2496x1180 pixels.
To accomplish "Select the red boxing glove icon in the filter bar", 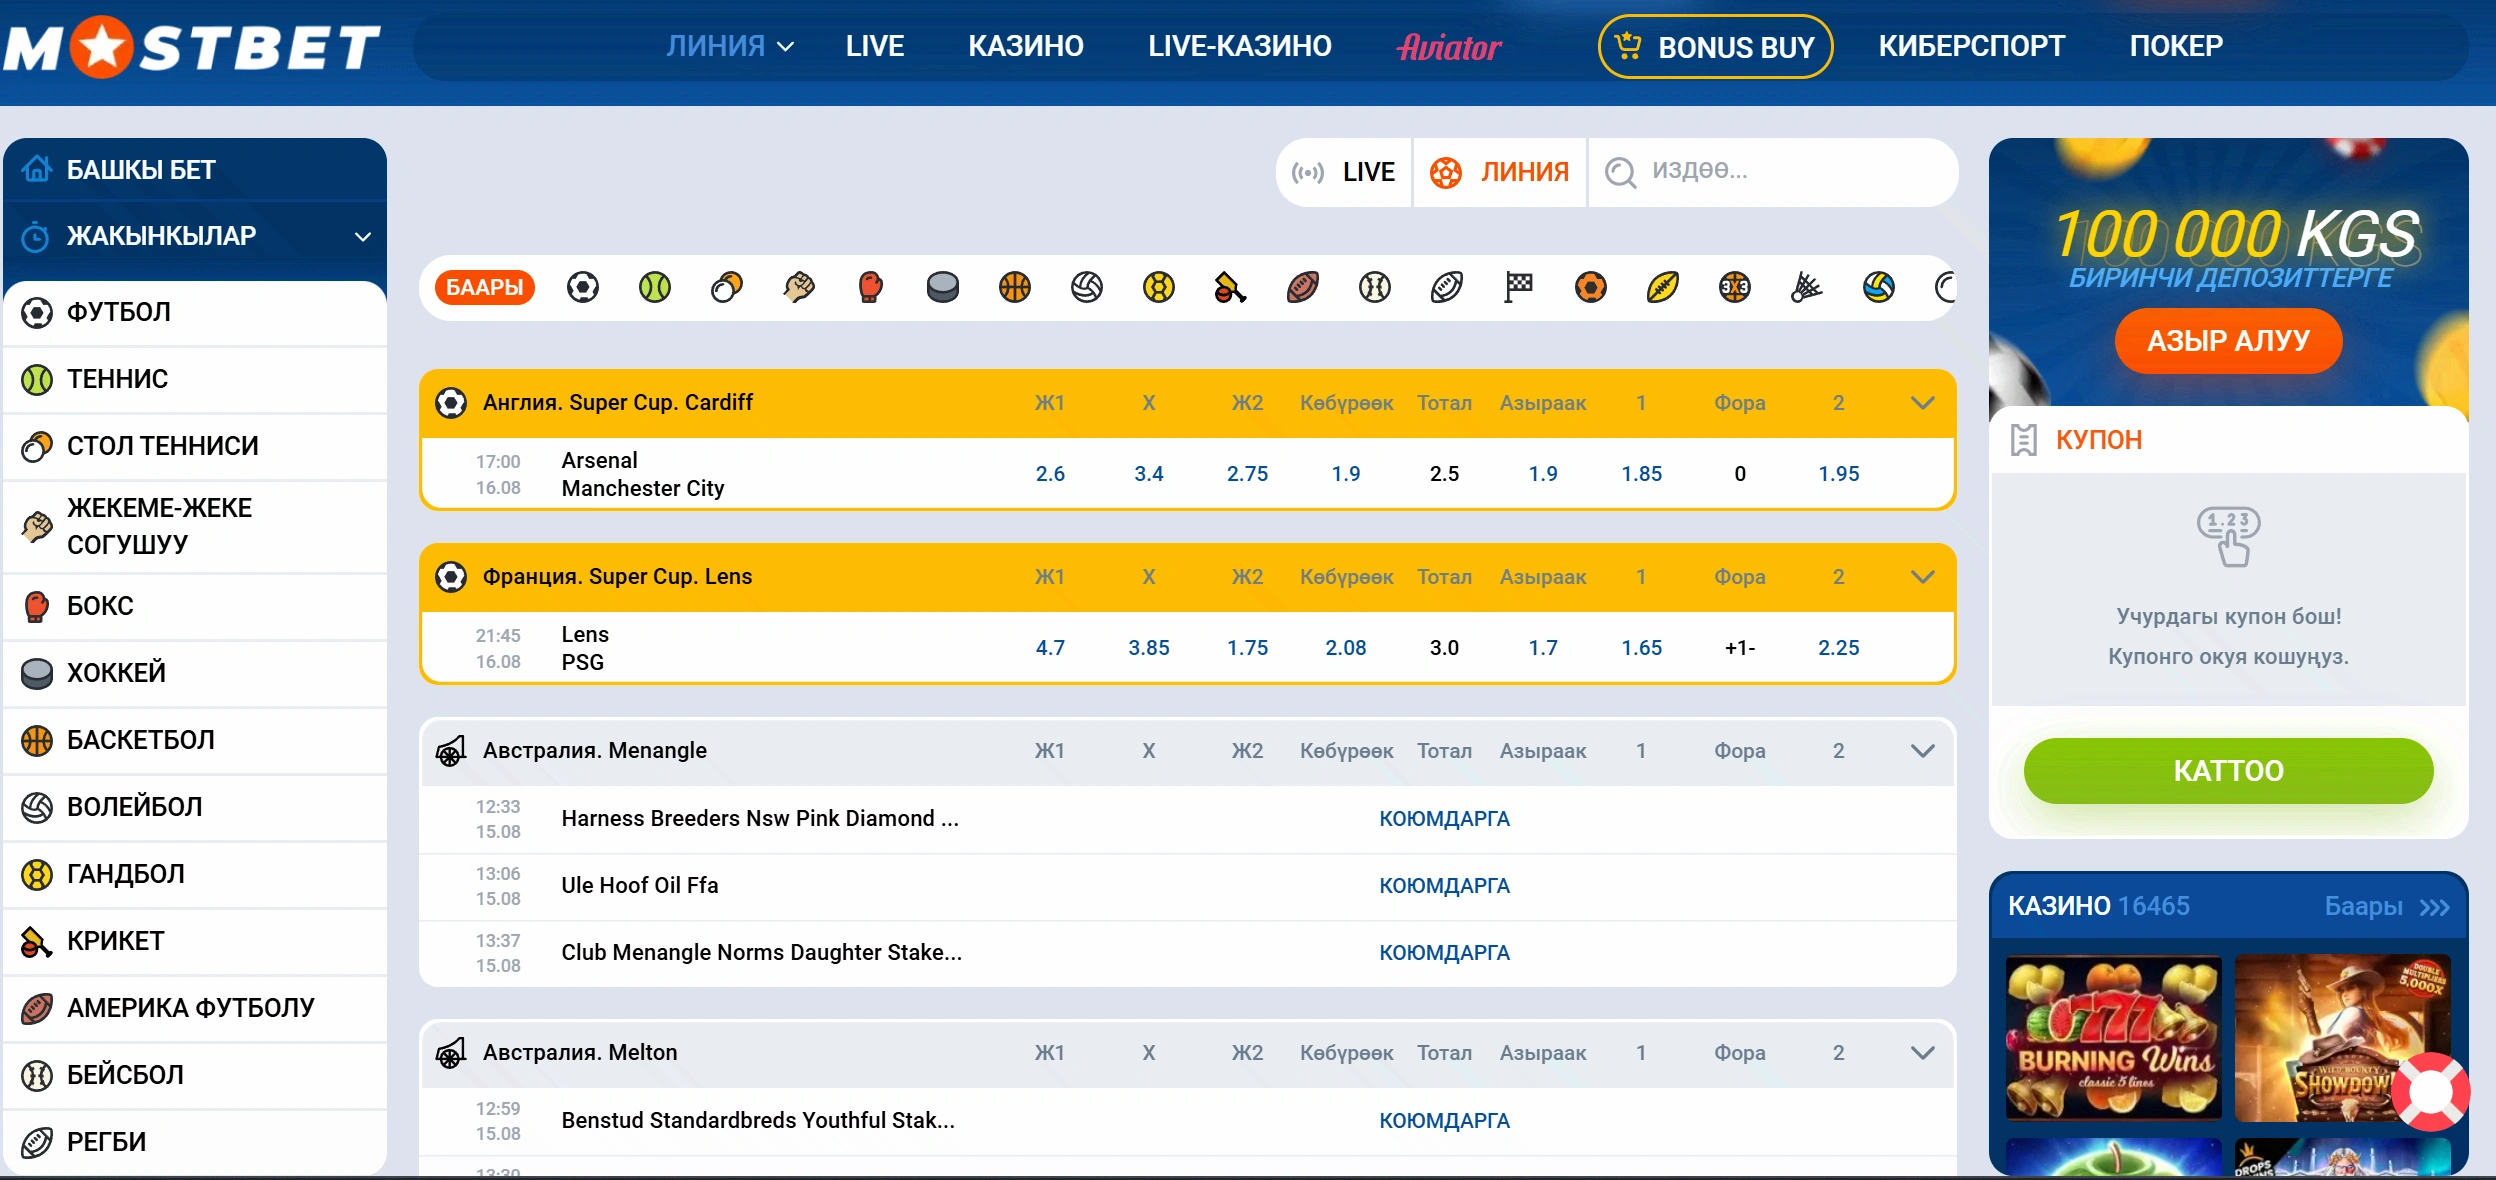I will [x=871, y=288].
